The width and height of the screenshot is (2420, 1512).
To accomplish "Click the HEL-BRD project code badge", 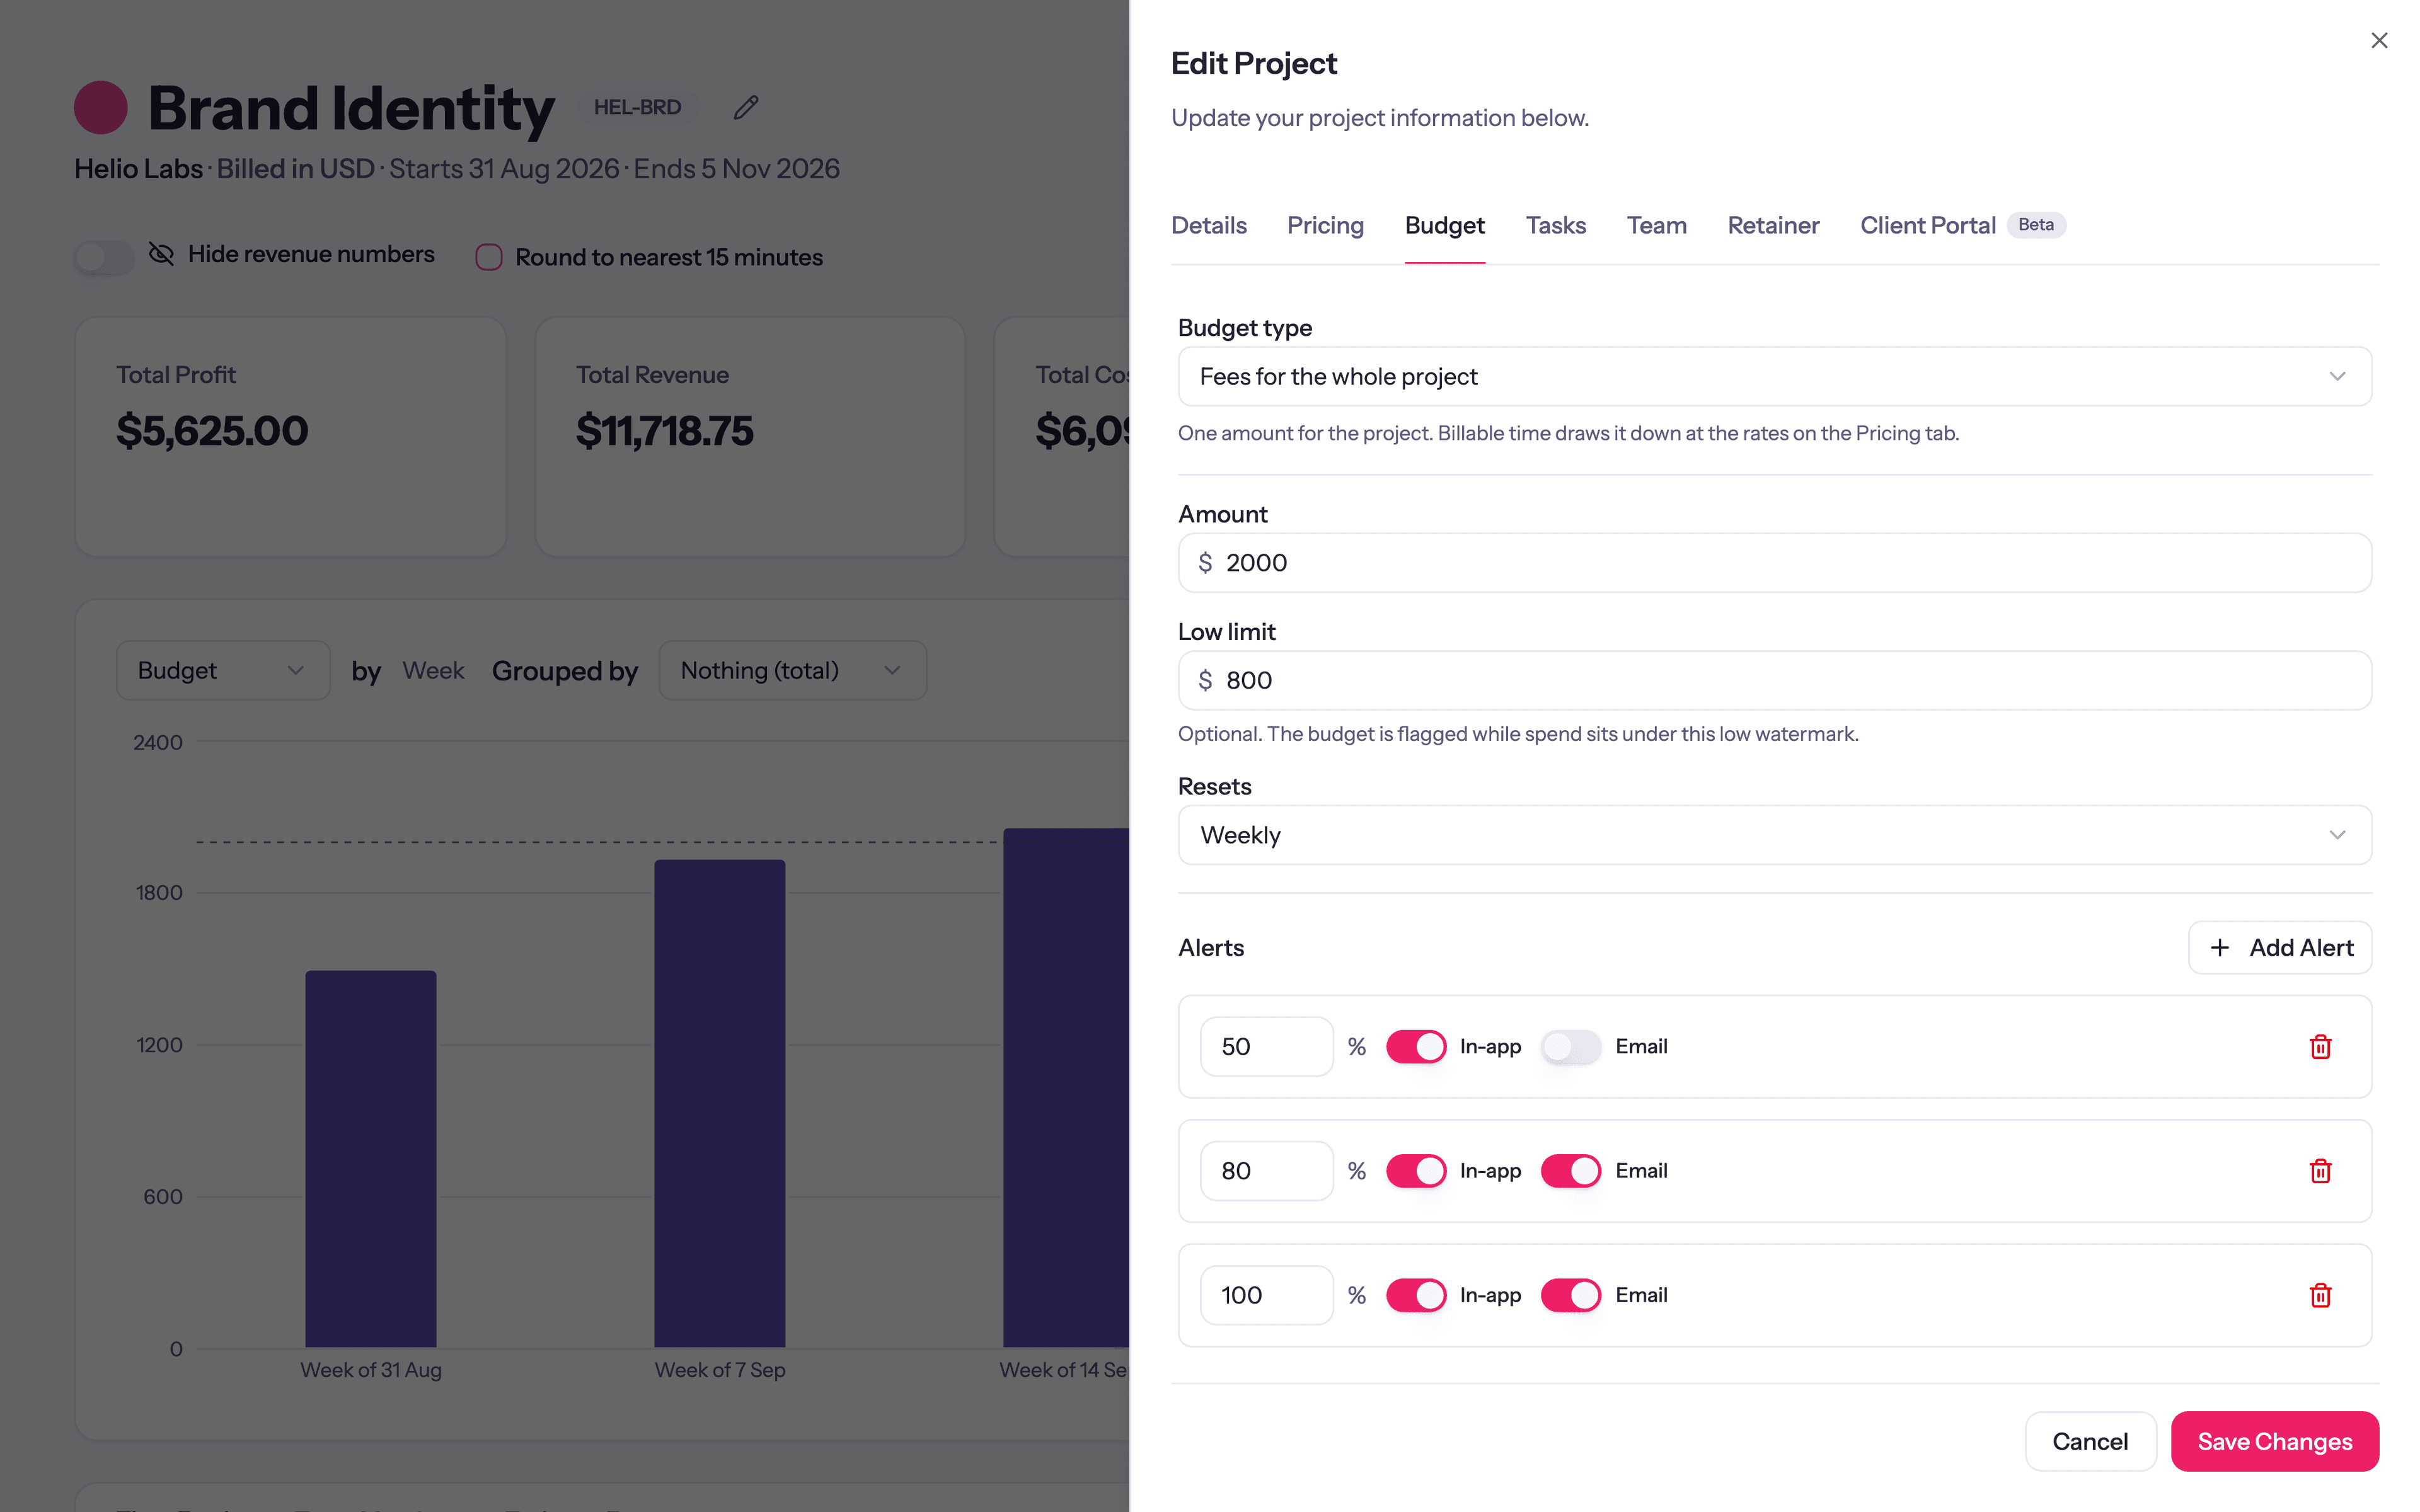I will tap(637, 107).
